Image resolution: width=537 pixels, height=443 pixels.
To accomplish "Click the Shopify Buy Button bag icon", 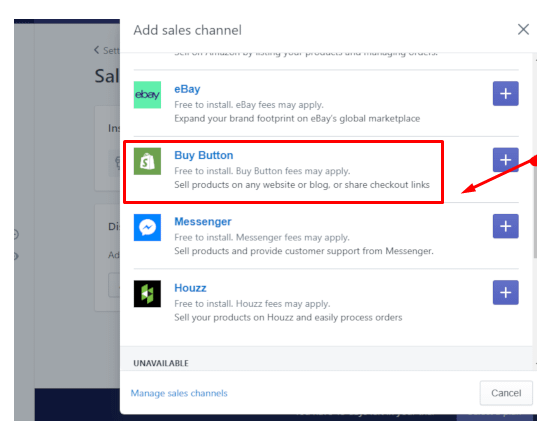I will click(x=147, y=161).
